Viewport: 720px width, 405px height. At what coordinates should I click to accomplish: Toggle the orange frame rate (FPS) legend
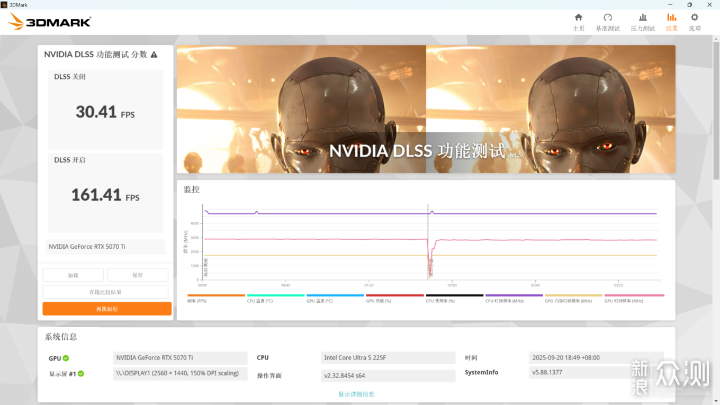(216, 297)
